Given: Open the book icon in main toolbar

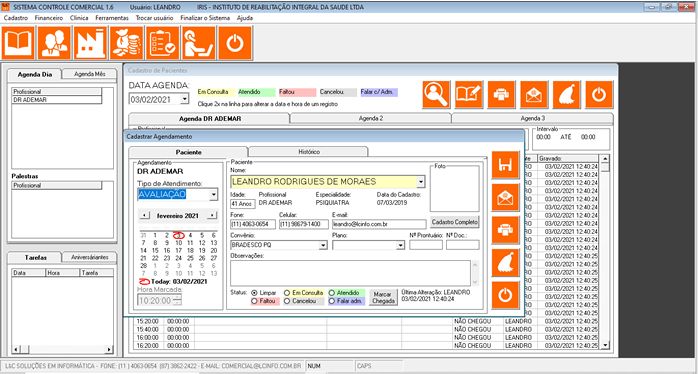Looking at the screenshot, I should pyautogui.click(x=18, y=43).
